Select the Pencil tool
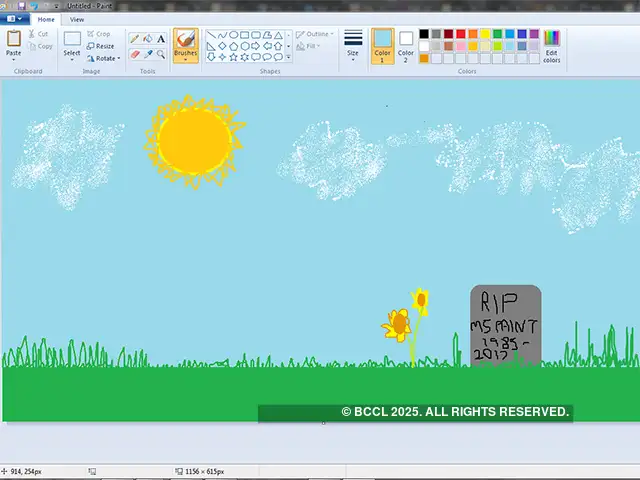 click(135, 39)
